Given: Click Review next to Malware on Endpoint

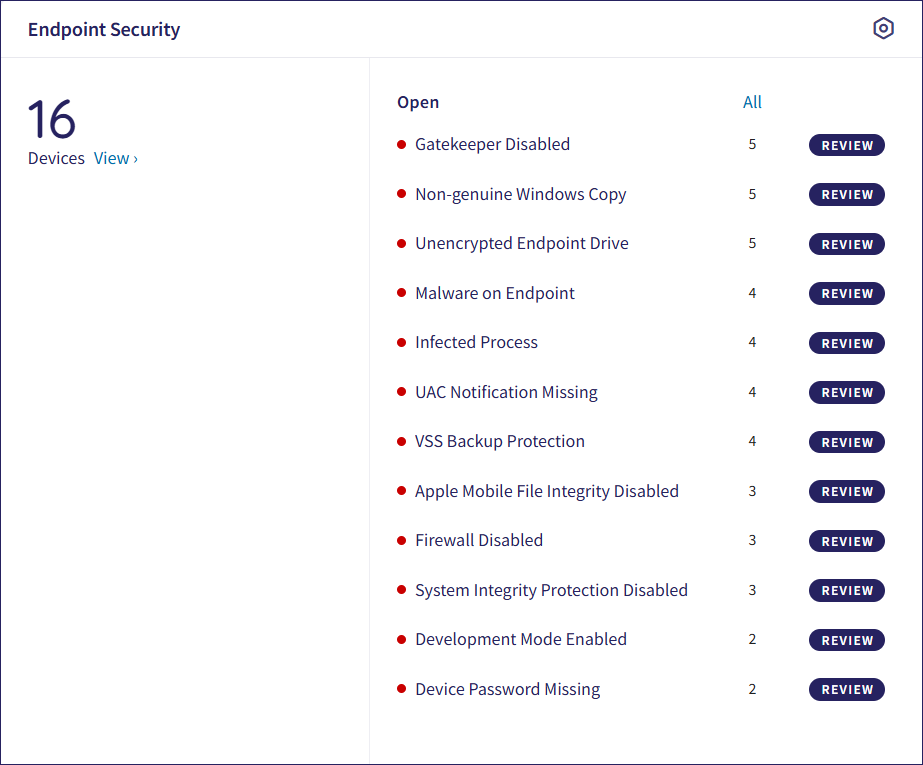Looking at the screenshot, I should pyautogui.click(x=846, y=294).
